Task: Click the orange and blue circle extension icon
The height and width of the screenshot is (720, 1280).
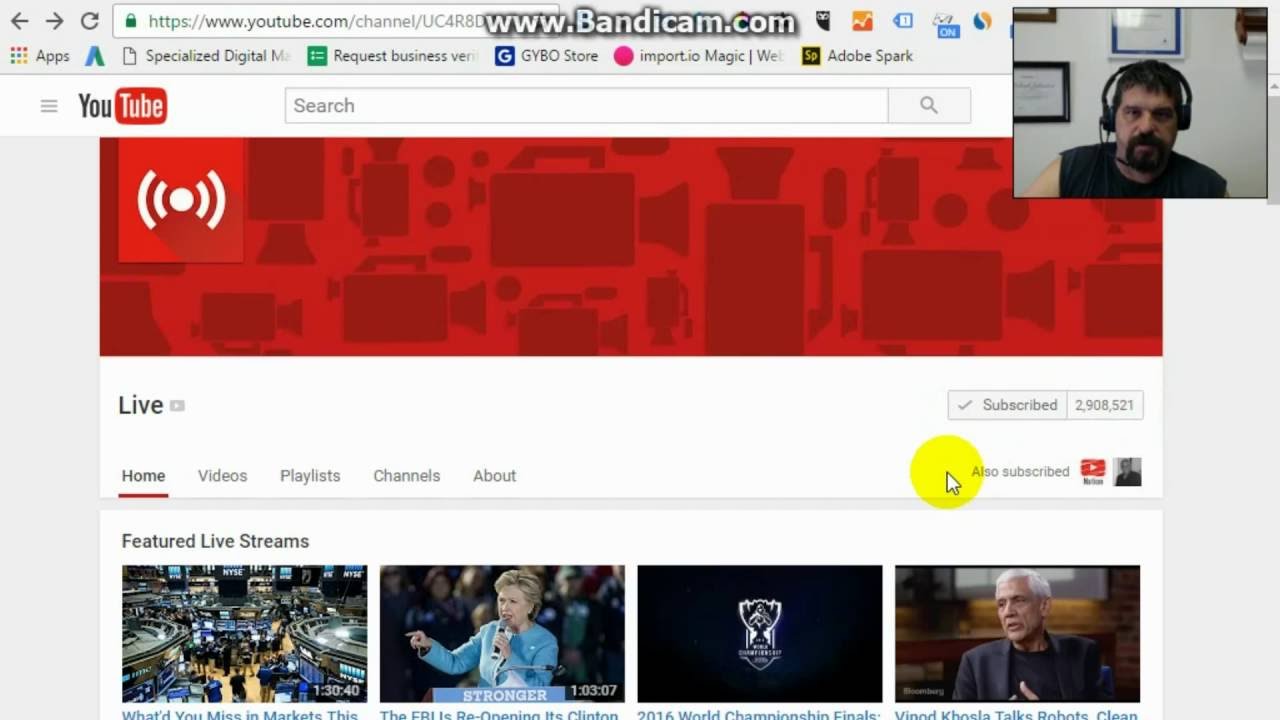Action: 983,21
